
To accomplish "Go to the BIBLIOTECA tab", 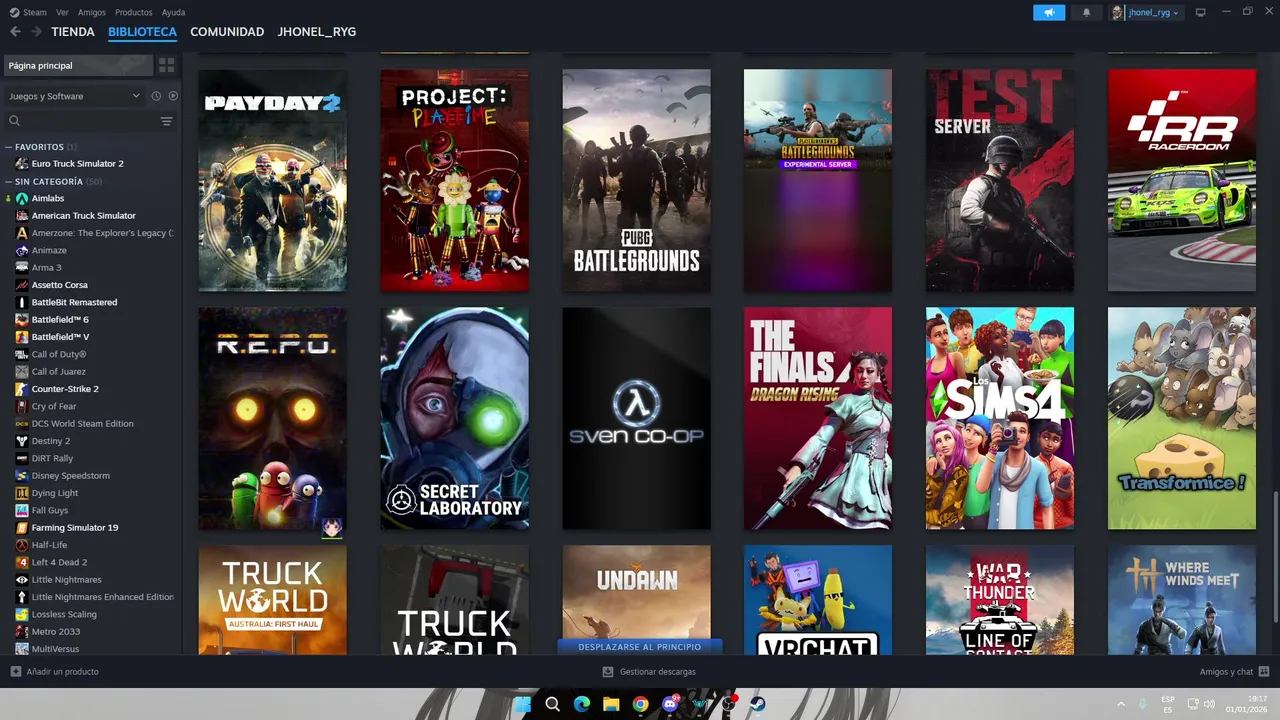I will click(x=142, y=32).
